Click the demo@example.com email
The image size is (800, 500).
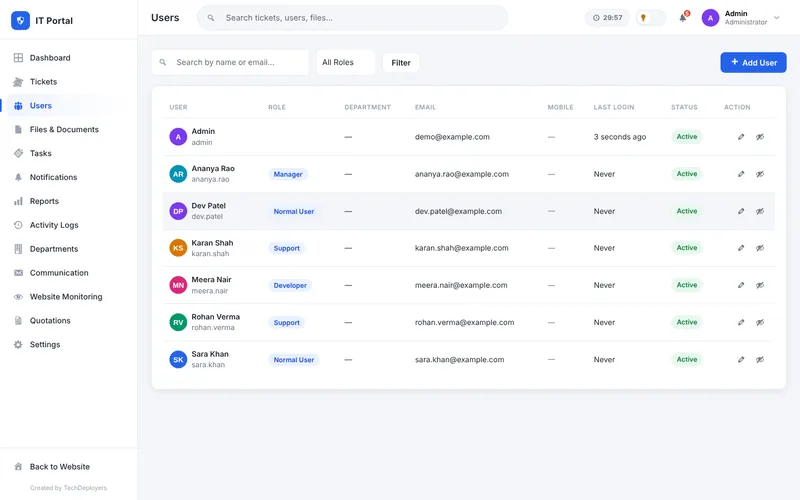(x=452, y=137)
